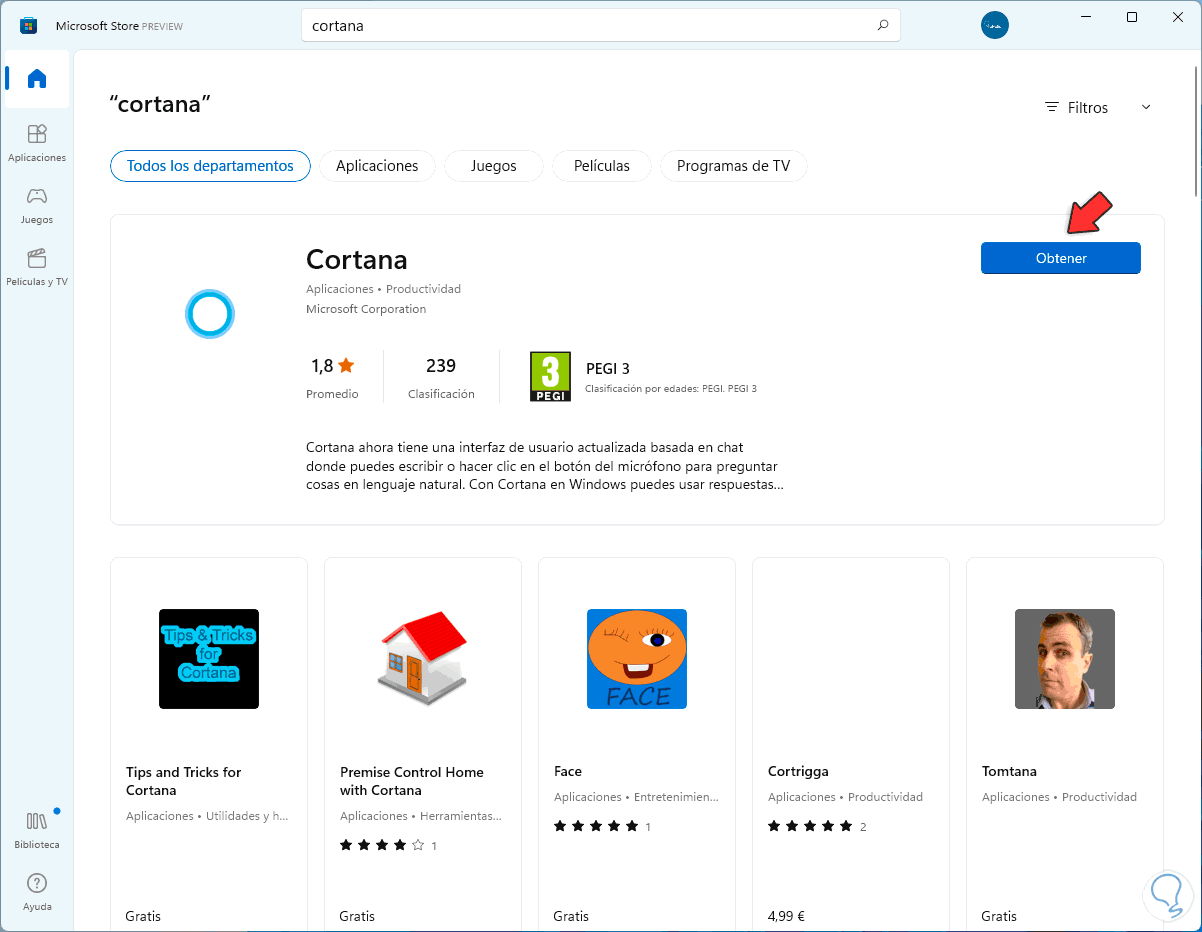1202x932 pixels.
Task: Click the search magnifier icon
Action: click(x=882, y=26)
